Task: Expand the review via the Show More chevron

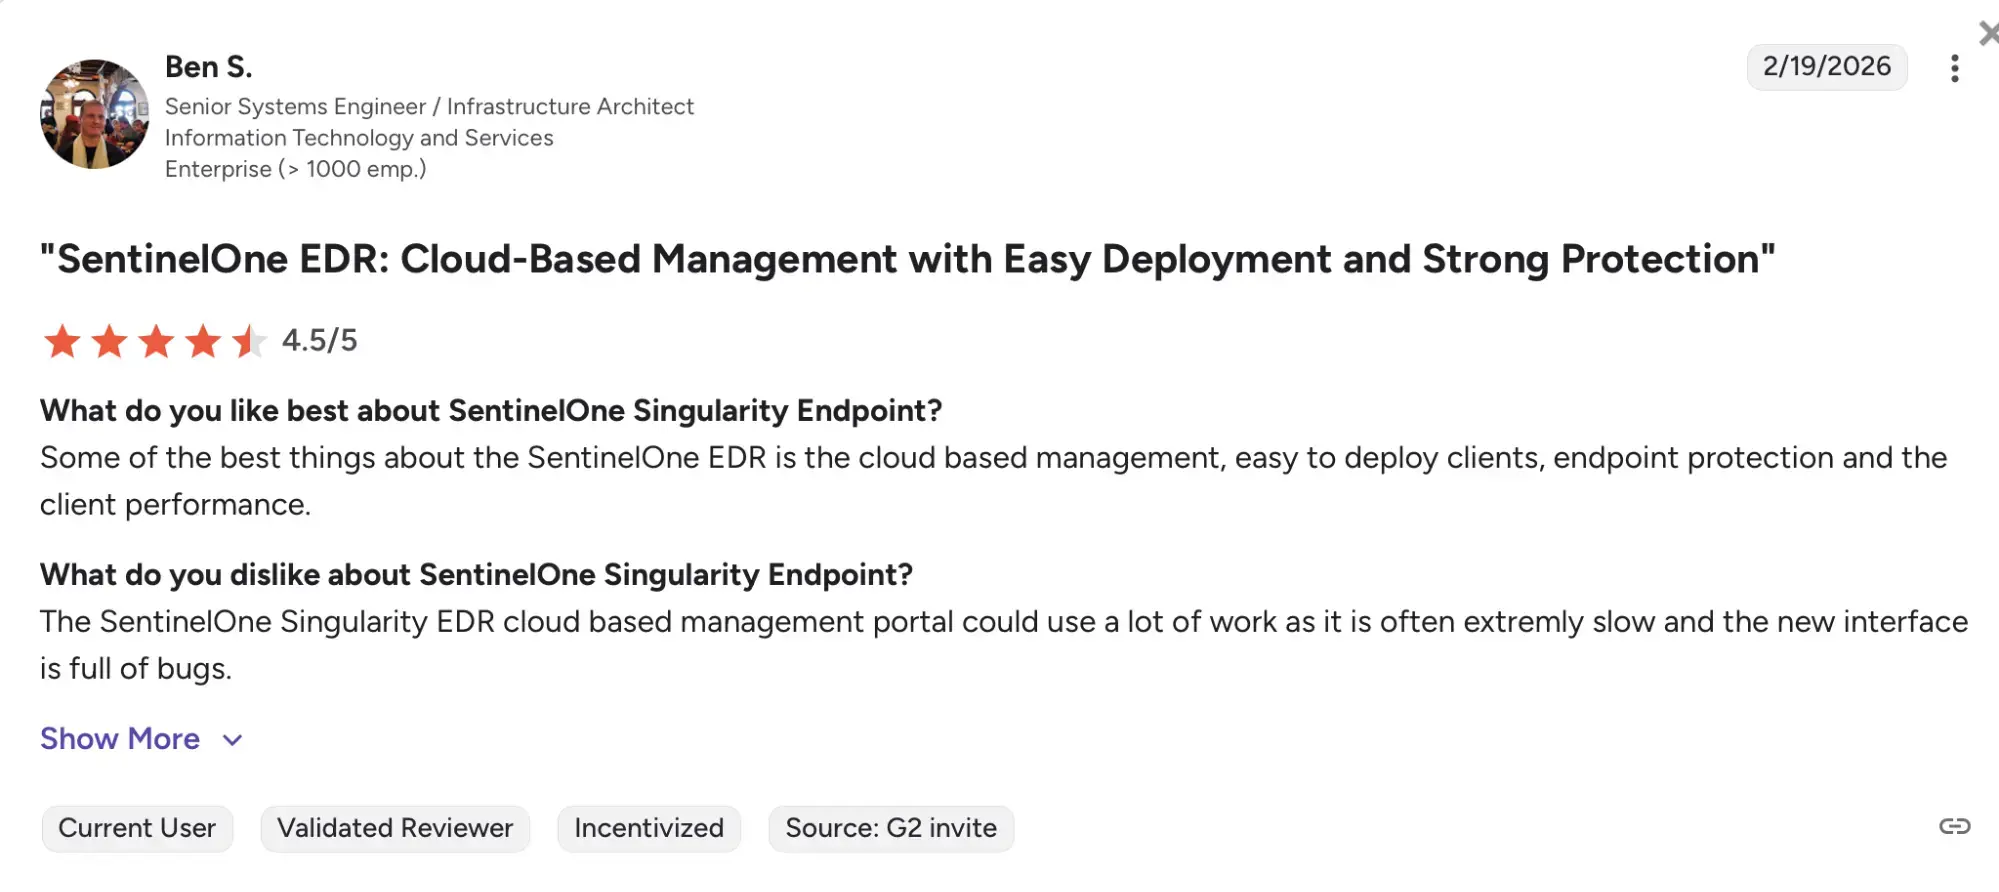Action: point(233,740)
